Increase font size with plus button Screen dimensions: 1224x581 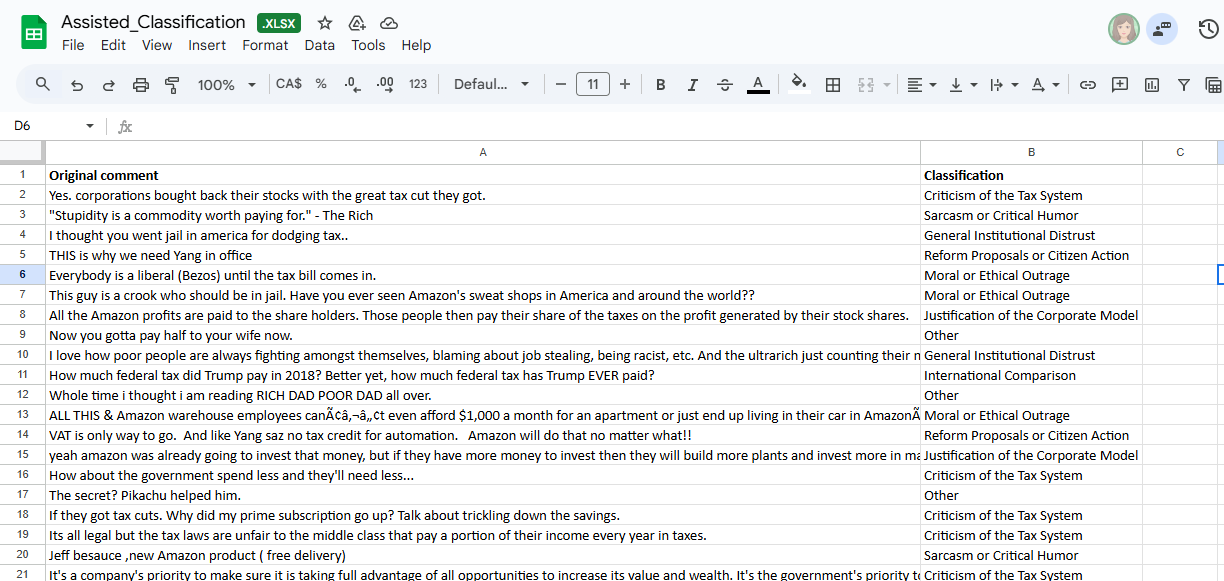coord(625,85)
